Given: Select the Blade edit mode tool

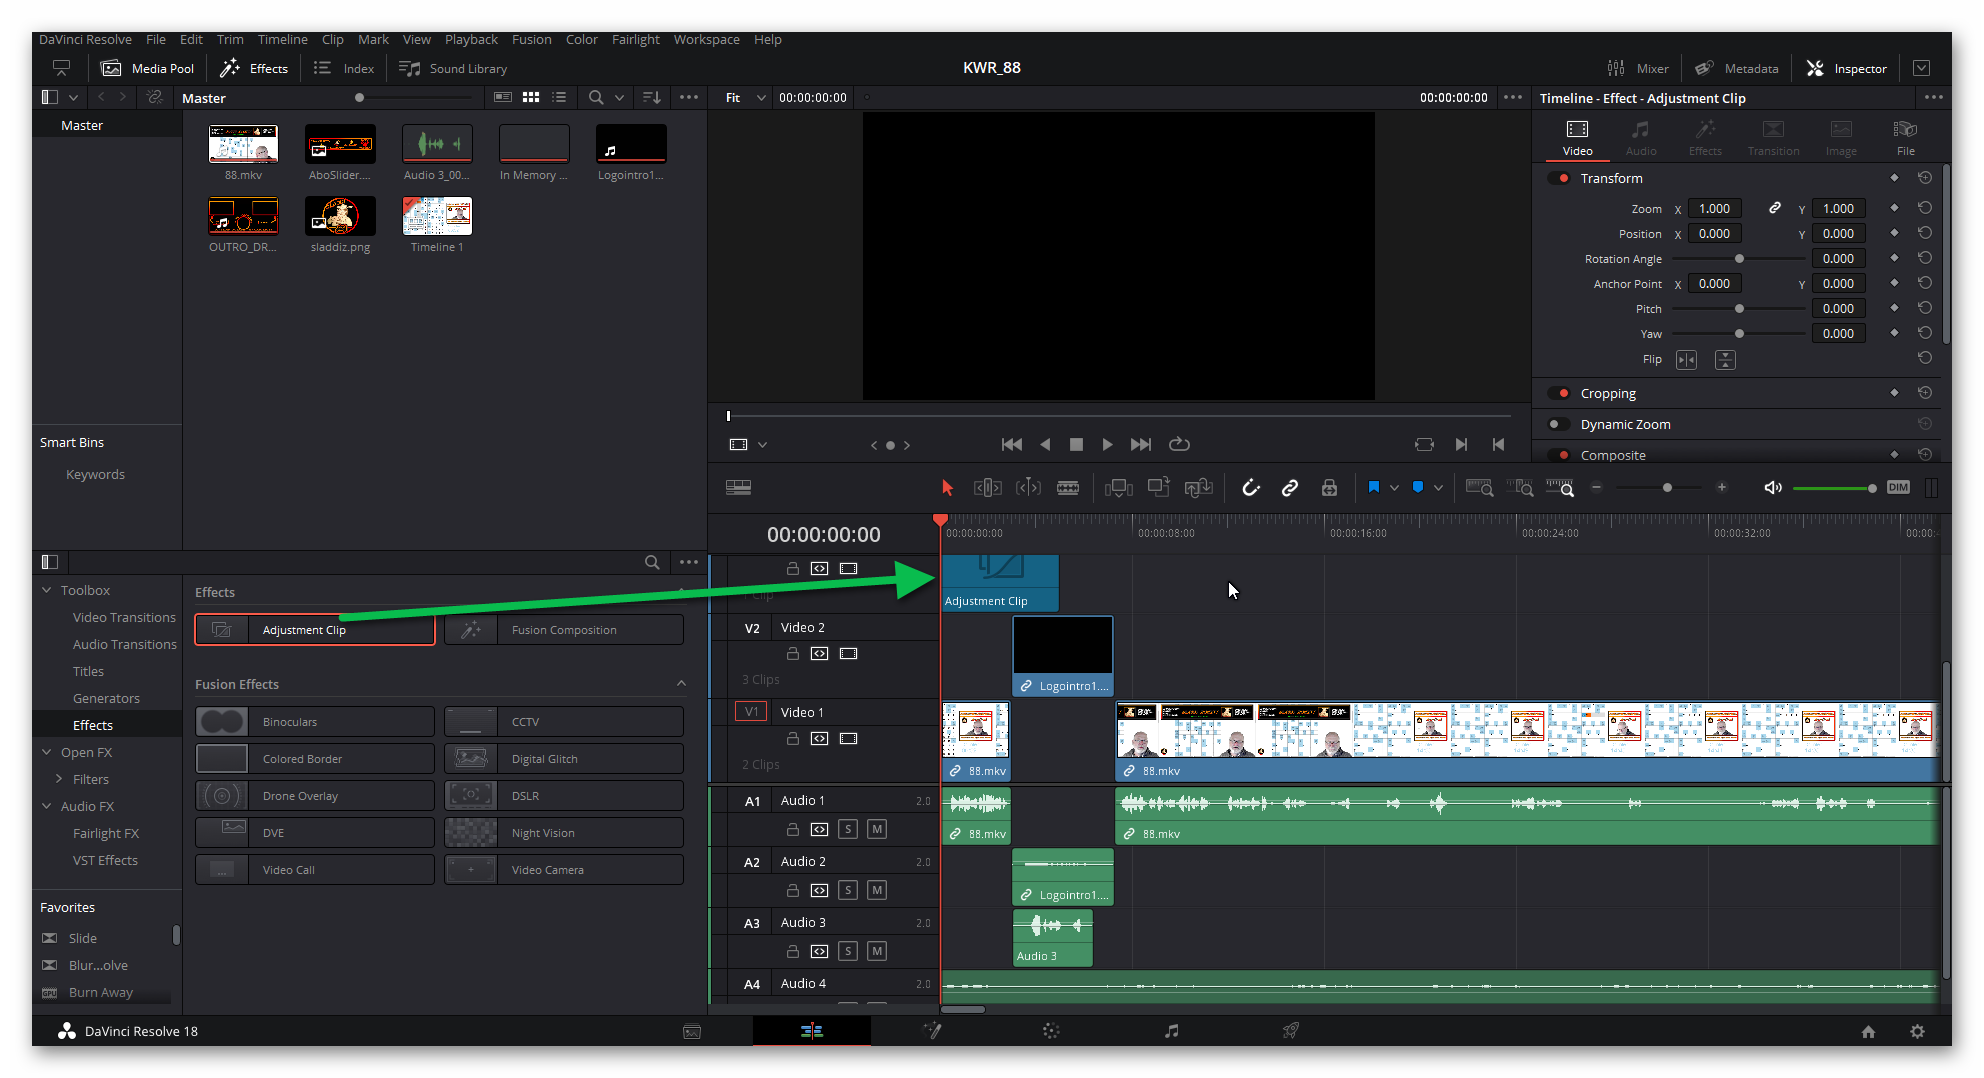Looking at the screenshot, I should click(1067, 488).
